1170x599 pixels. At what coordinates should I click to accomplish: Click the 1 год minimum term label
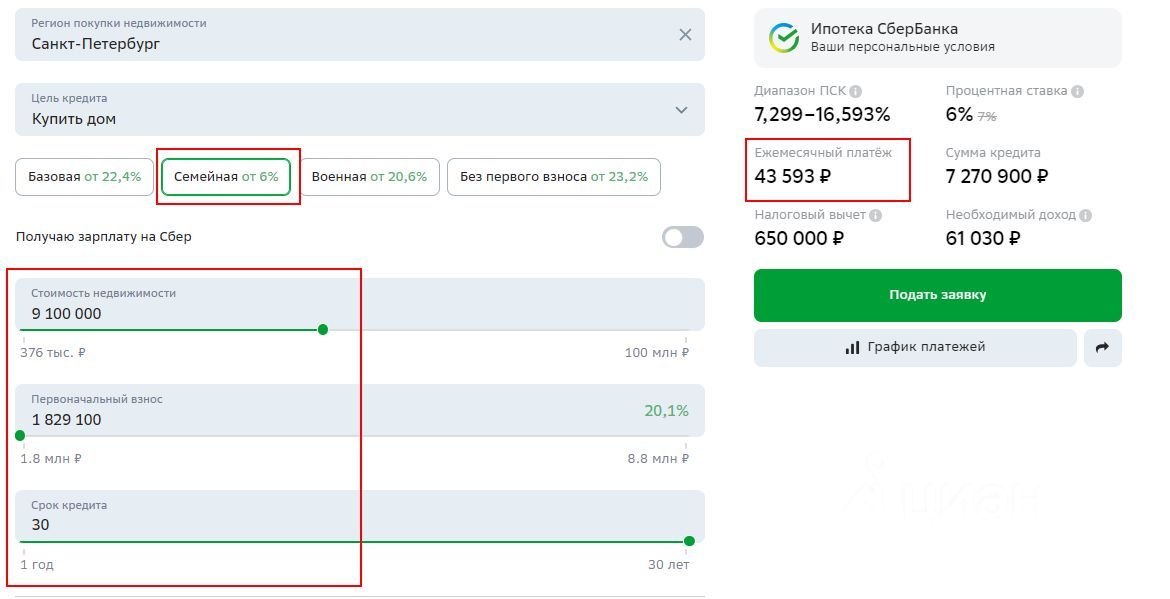pyautogui.click(x=37, y=565)
